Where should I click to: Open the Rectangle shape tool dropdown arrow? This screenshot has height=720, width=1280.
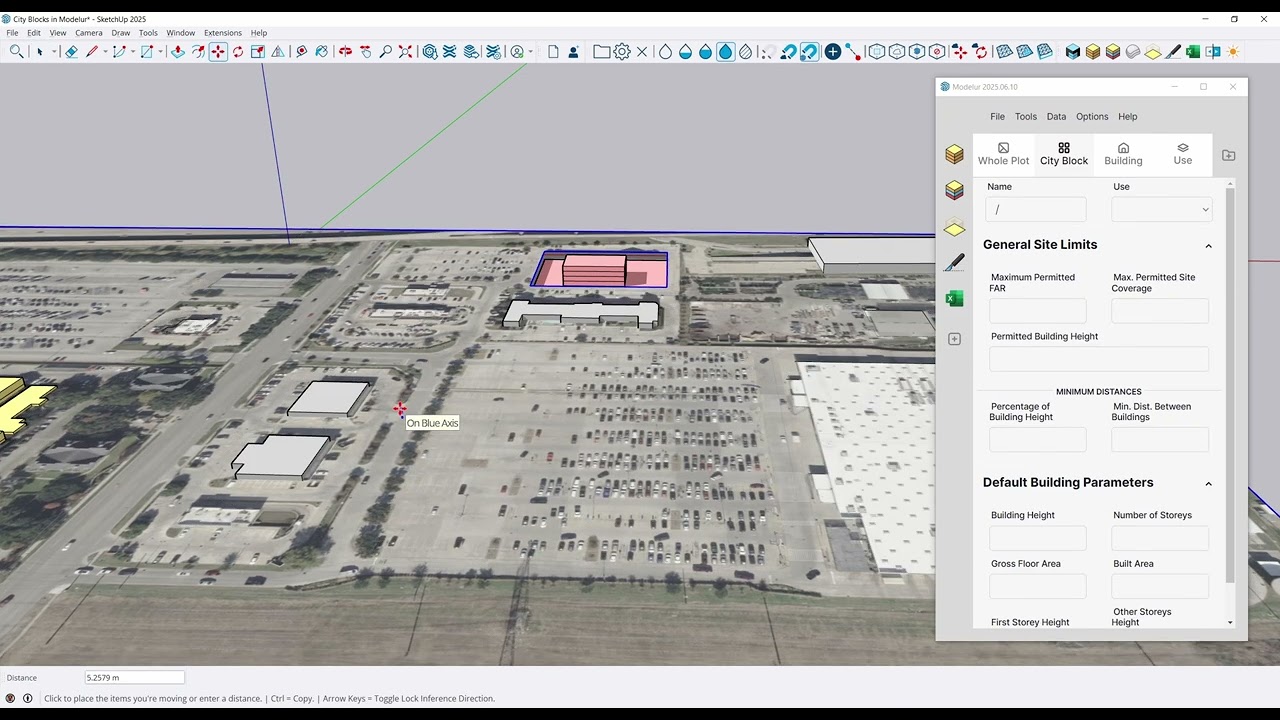(x=160, y=52)
